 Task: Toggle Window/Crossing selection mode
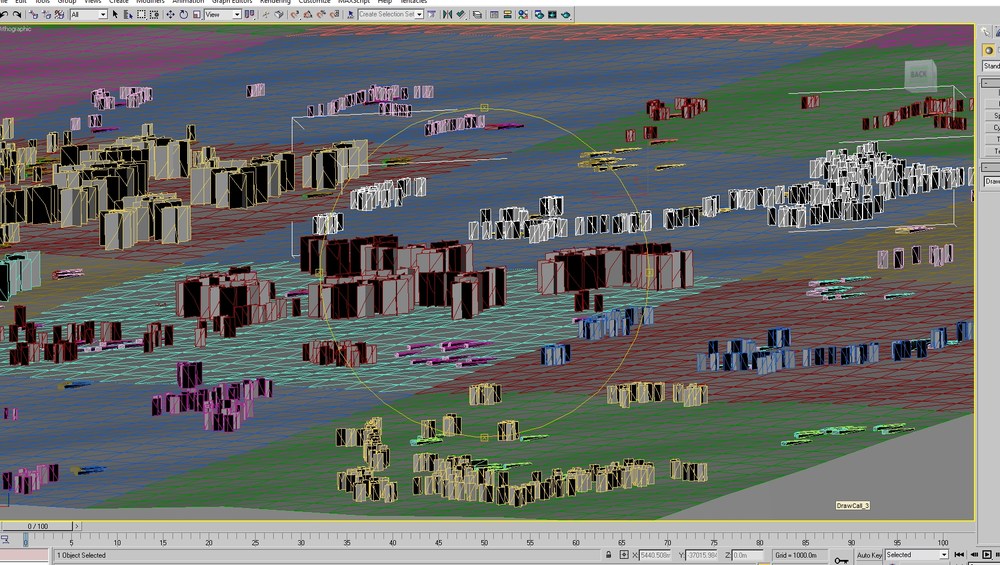click(x=154, y=14)
